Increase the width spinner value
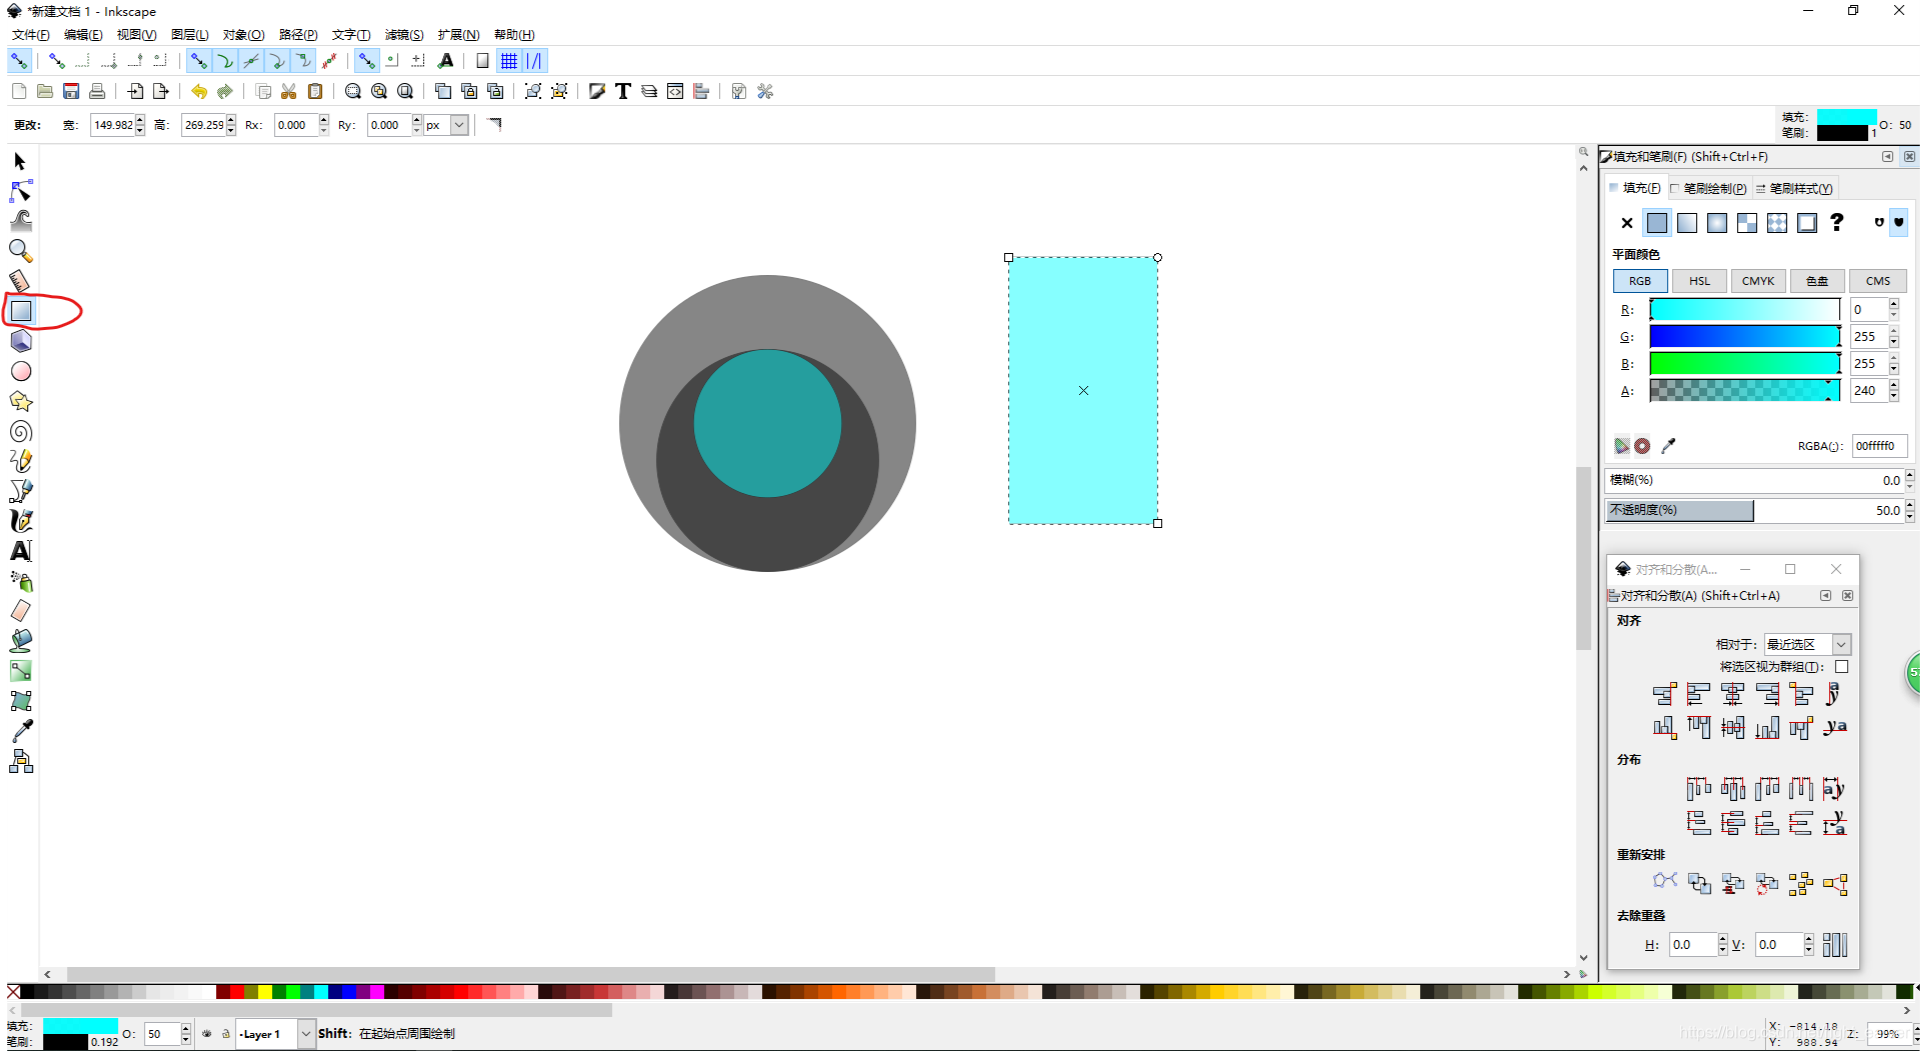 (x=140, y=120)
